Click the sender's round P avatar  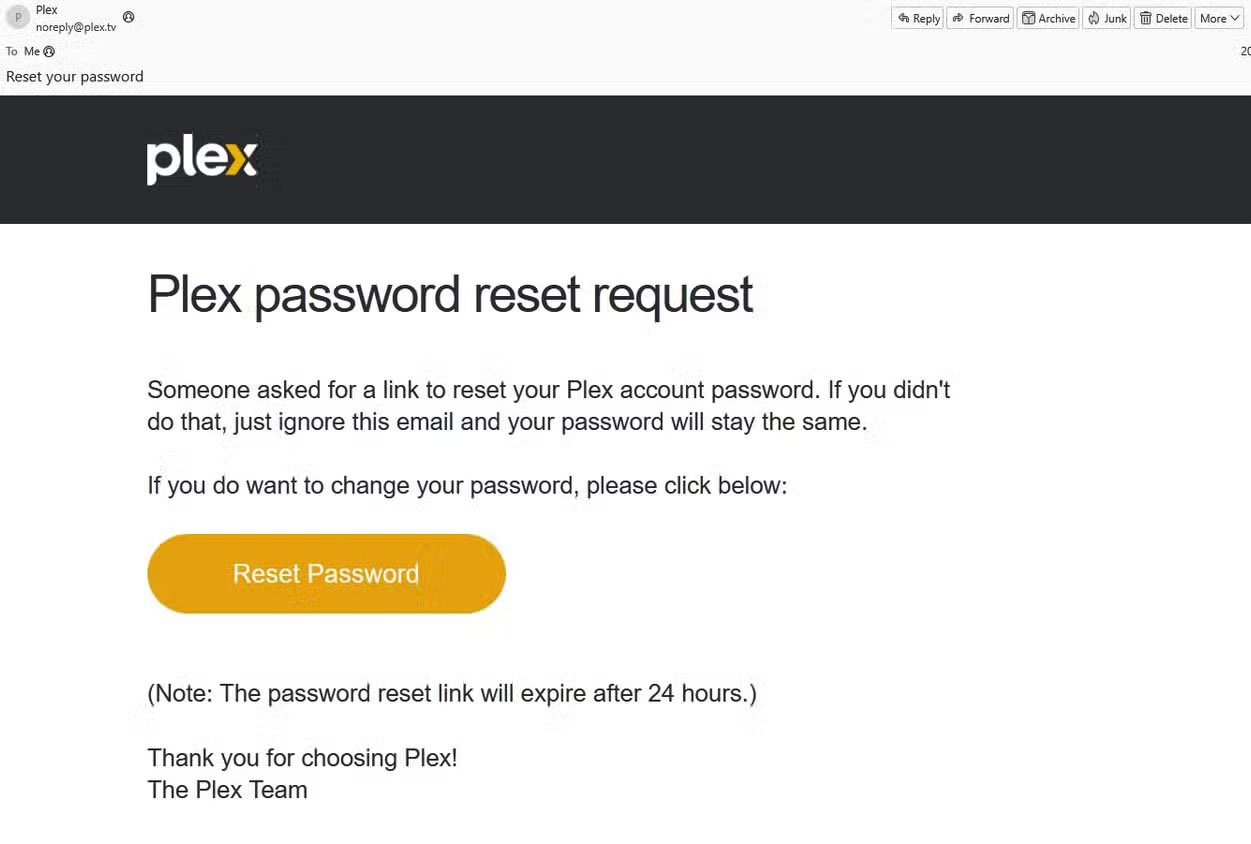pyautogui.click(x=18, y=18)
